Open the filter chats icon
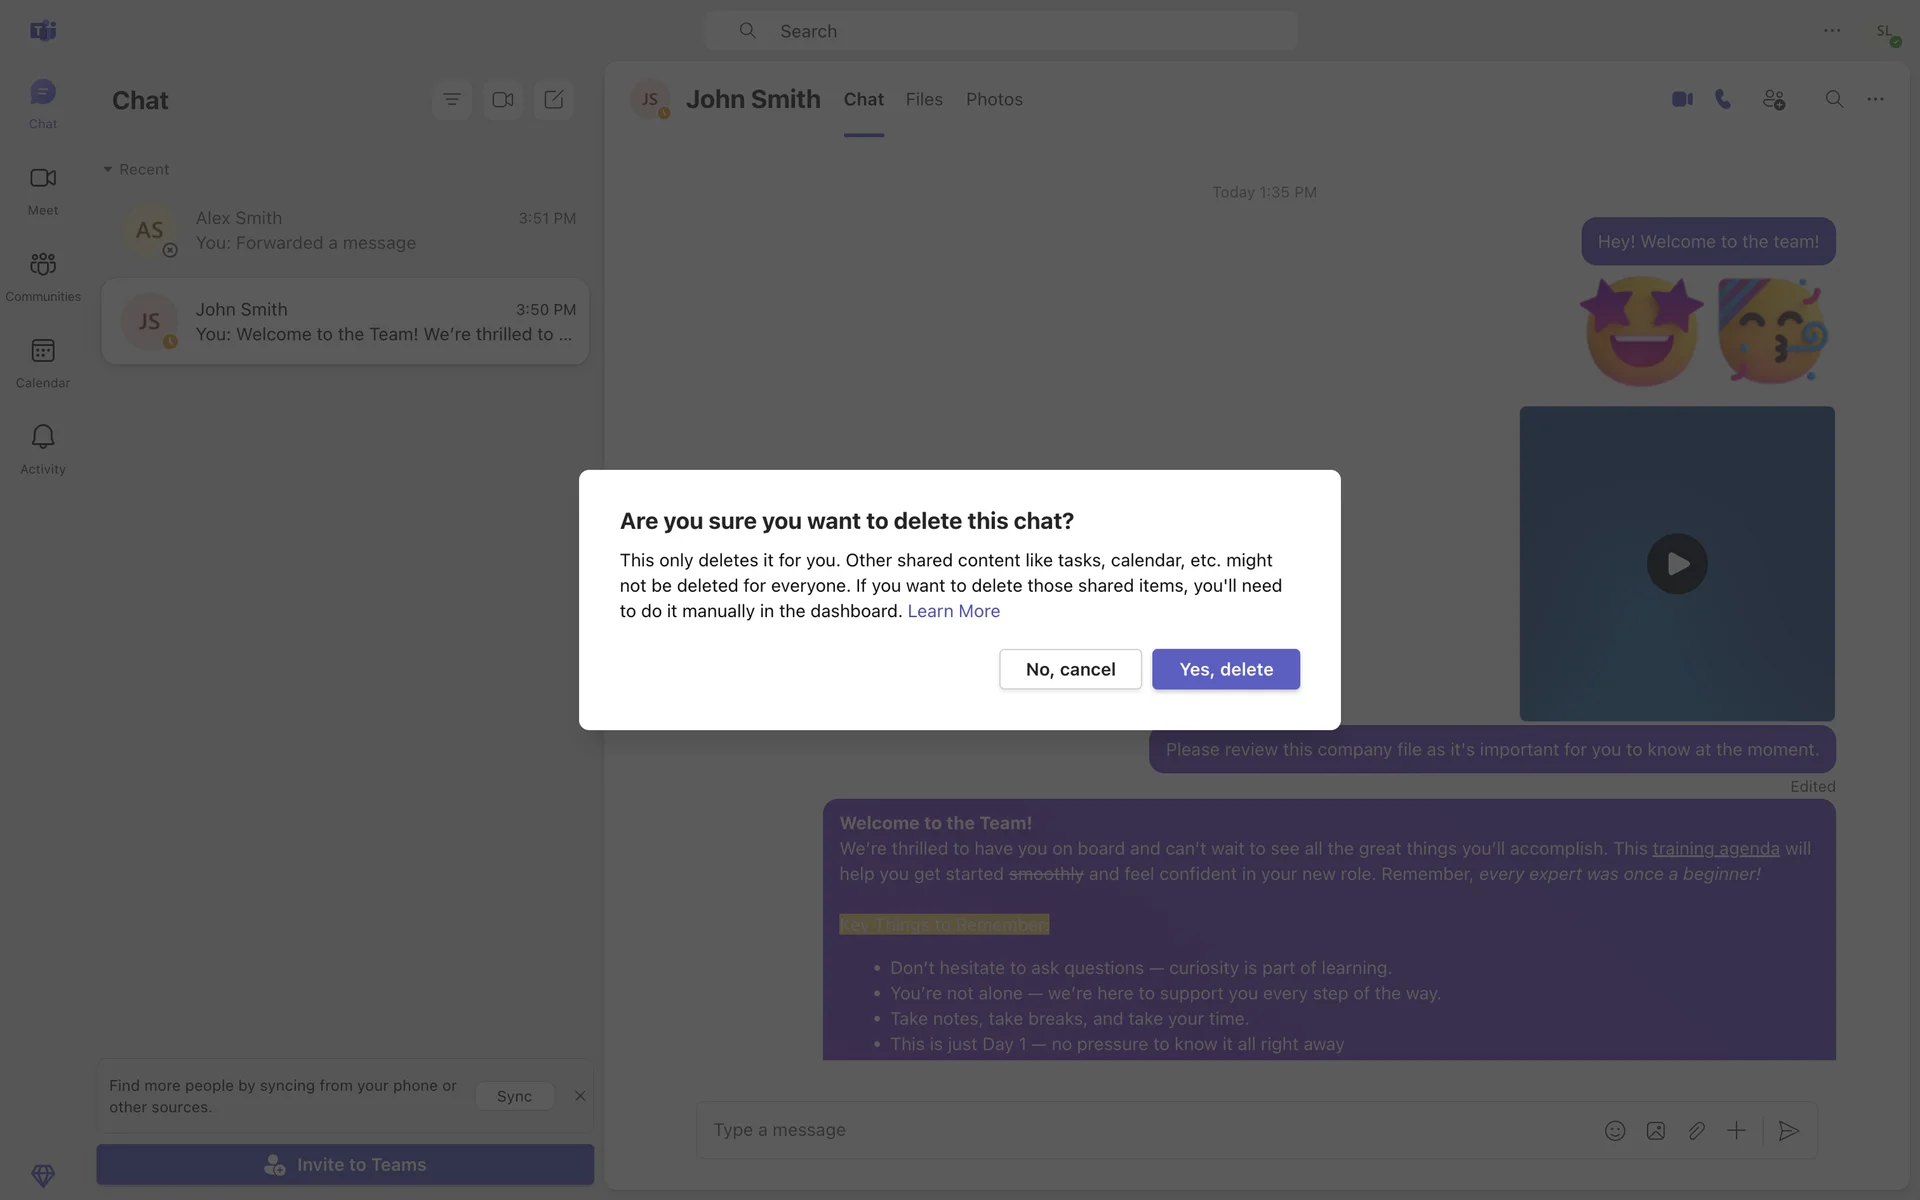The width and height of the screenshot is (1920, 1200). coord(452,100)
